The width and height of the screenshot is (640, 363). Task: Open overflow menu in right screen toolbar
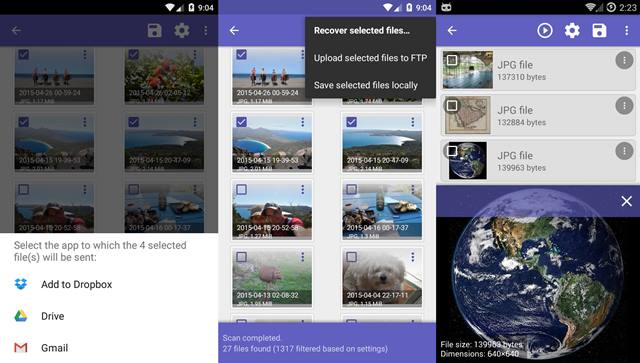tap(627, 31)
